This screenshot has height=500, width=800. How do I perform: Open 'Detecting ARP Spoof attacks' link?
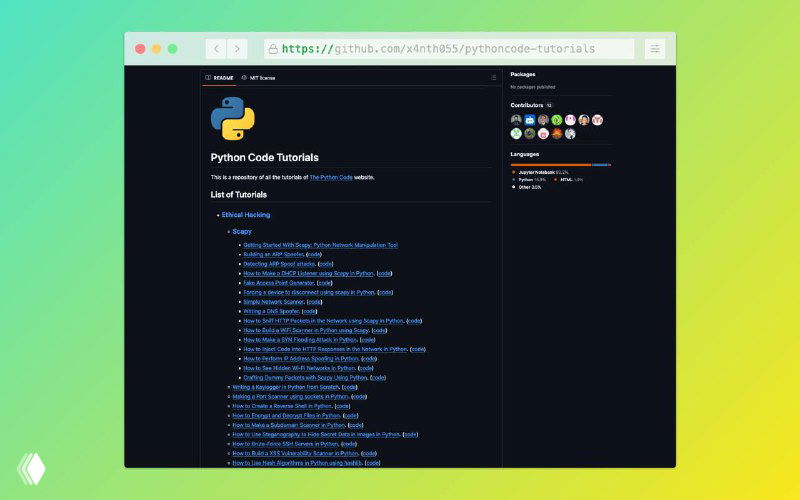tap(279, 264)
